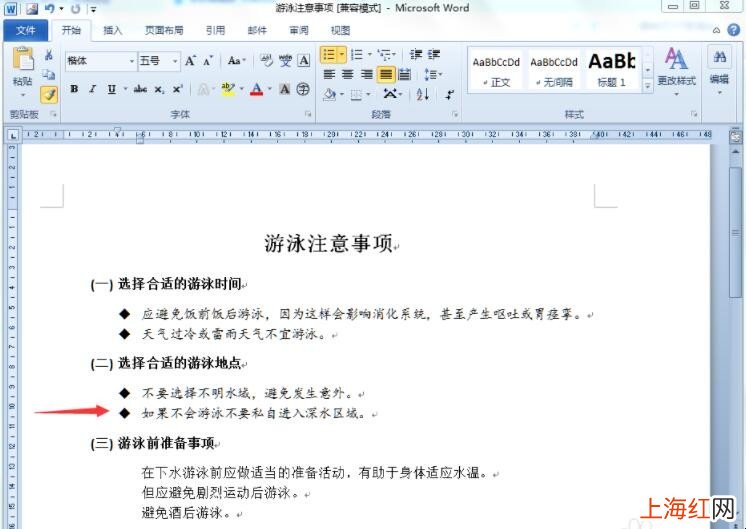Switch to the 页面布局 tab

click(x=164, y=30)
